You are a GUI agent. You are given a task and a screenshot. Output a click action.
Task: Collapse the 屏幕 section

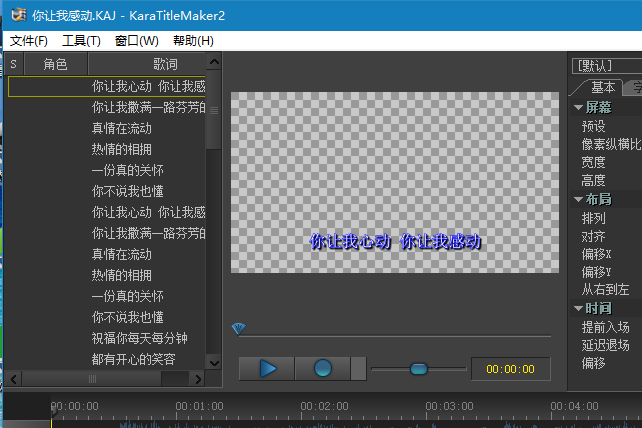point(578,107)
